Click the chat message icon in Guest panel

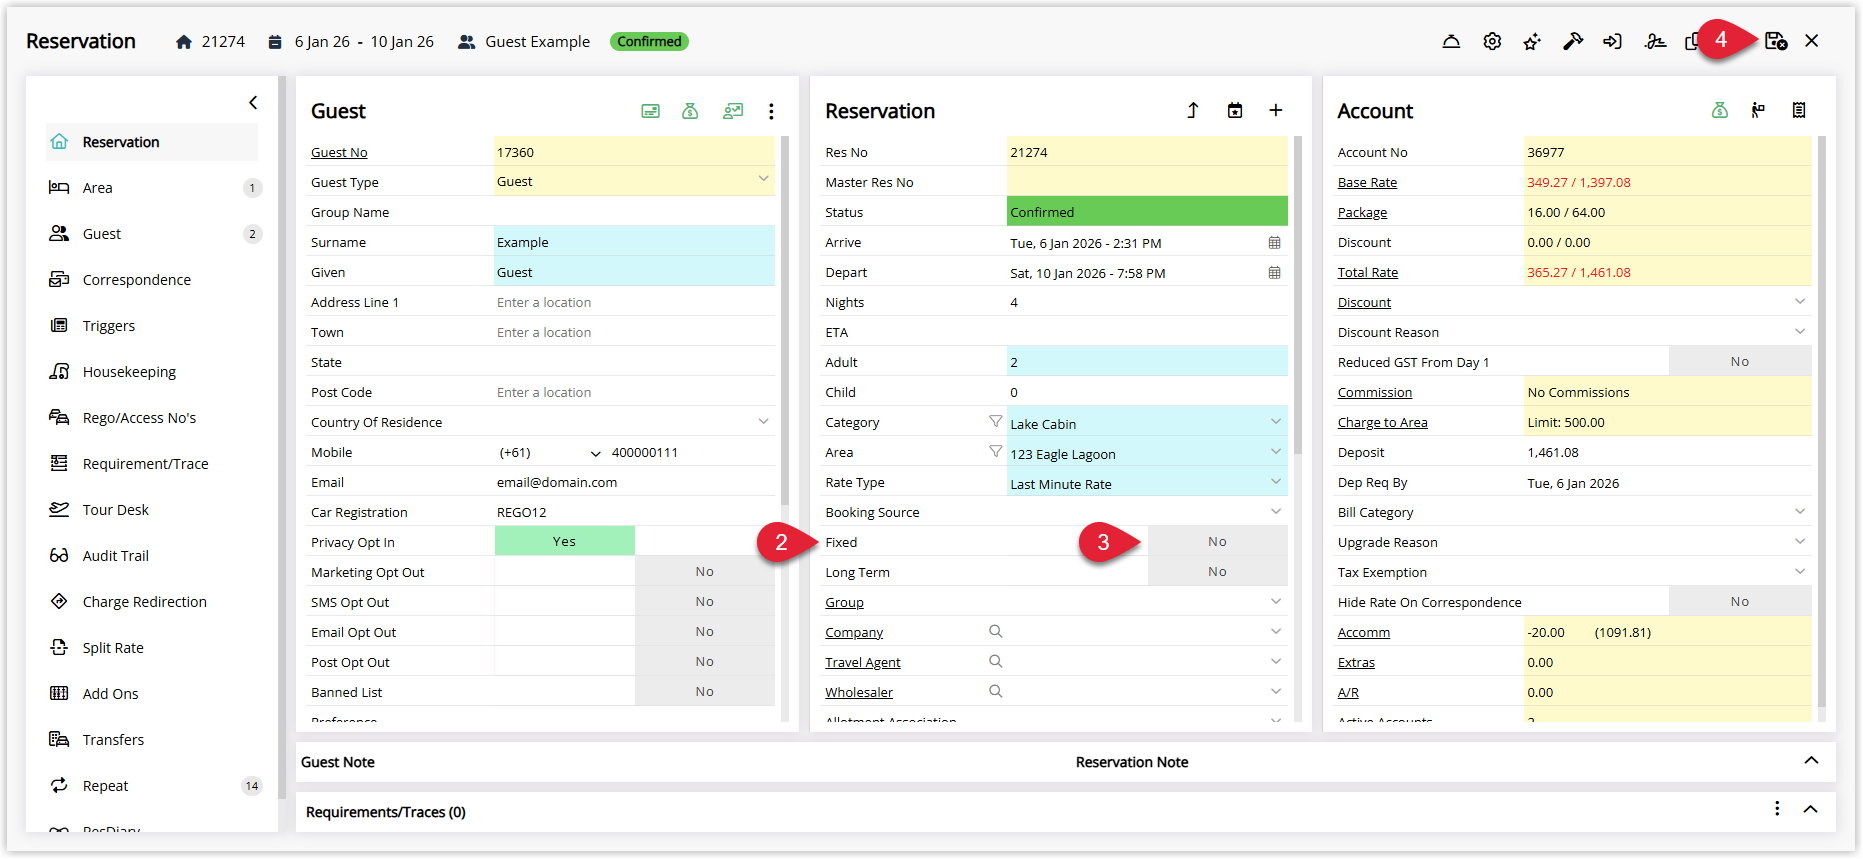[733, 111]
